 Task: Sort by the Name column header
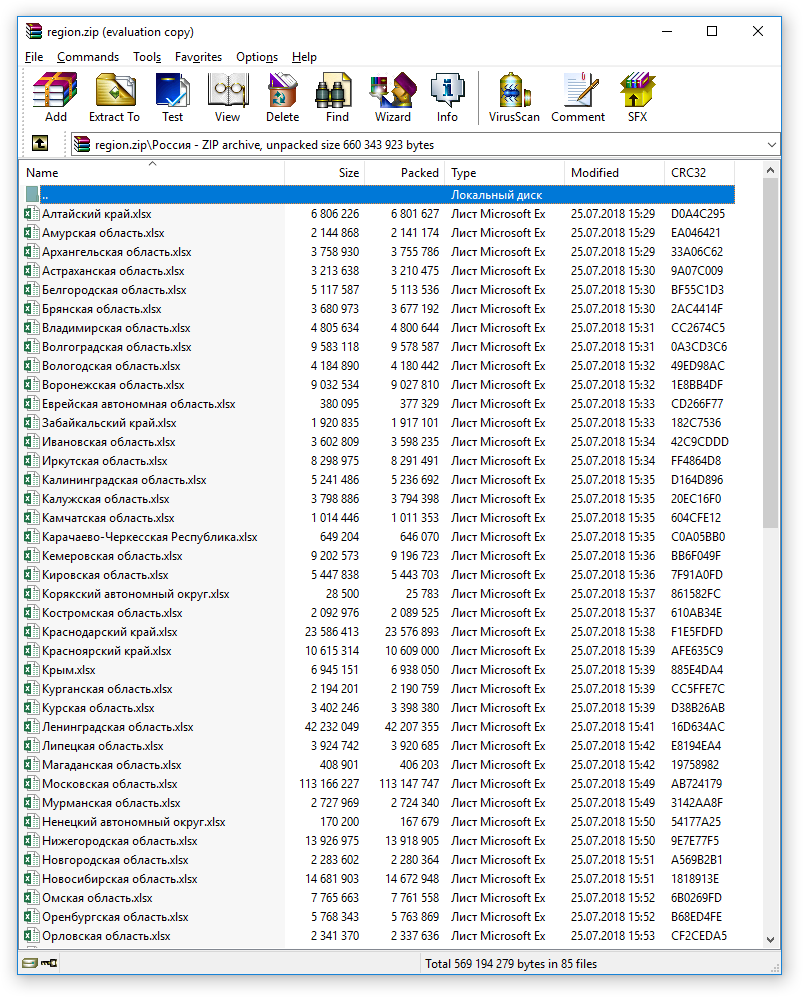pyautogui.click(x=153, y=172)
